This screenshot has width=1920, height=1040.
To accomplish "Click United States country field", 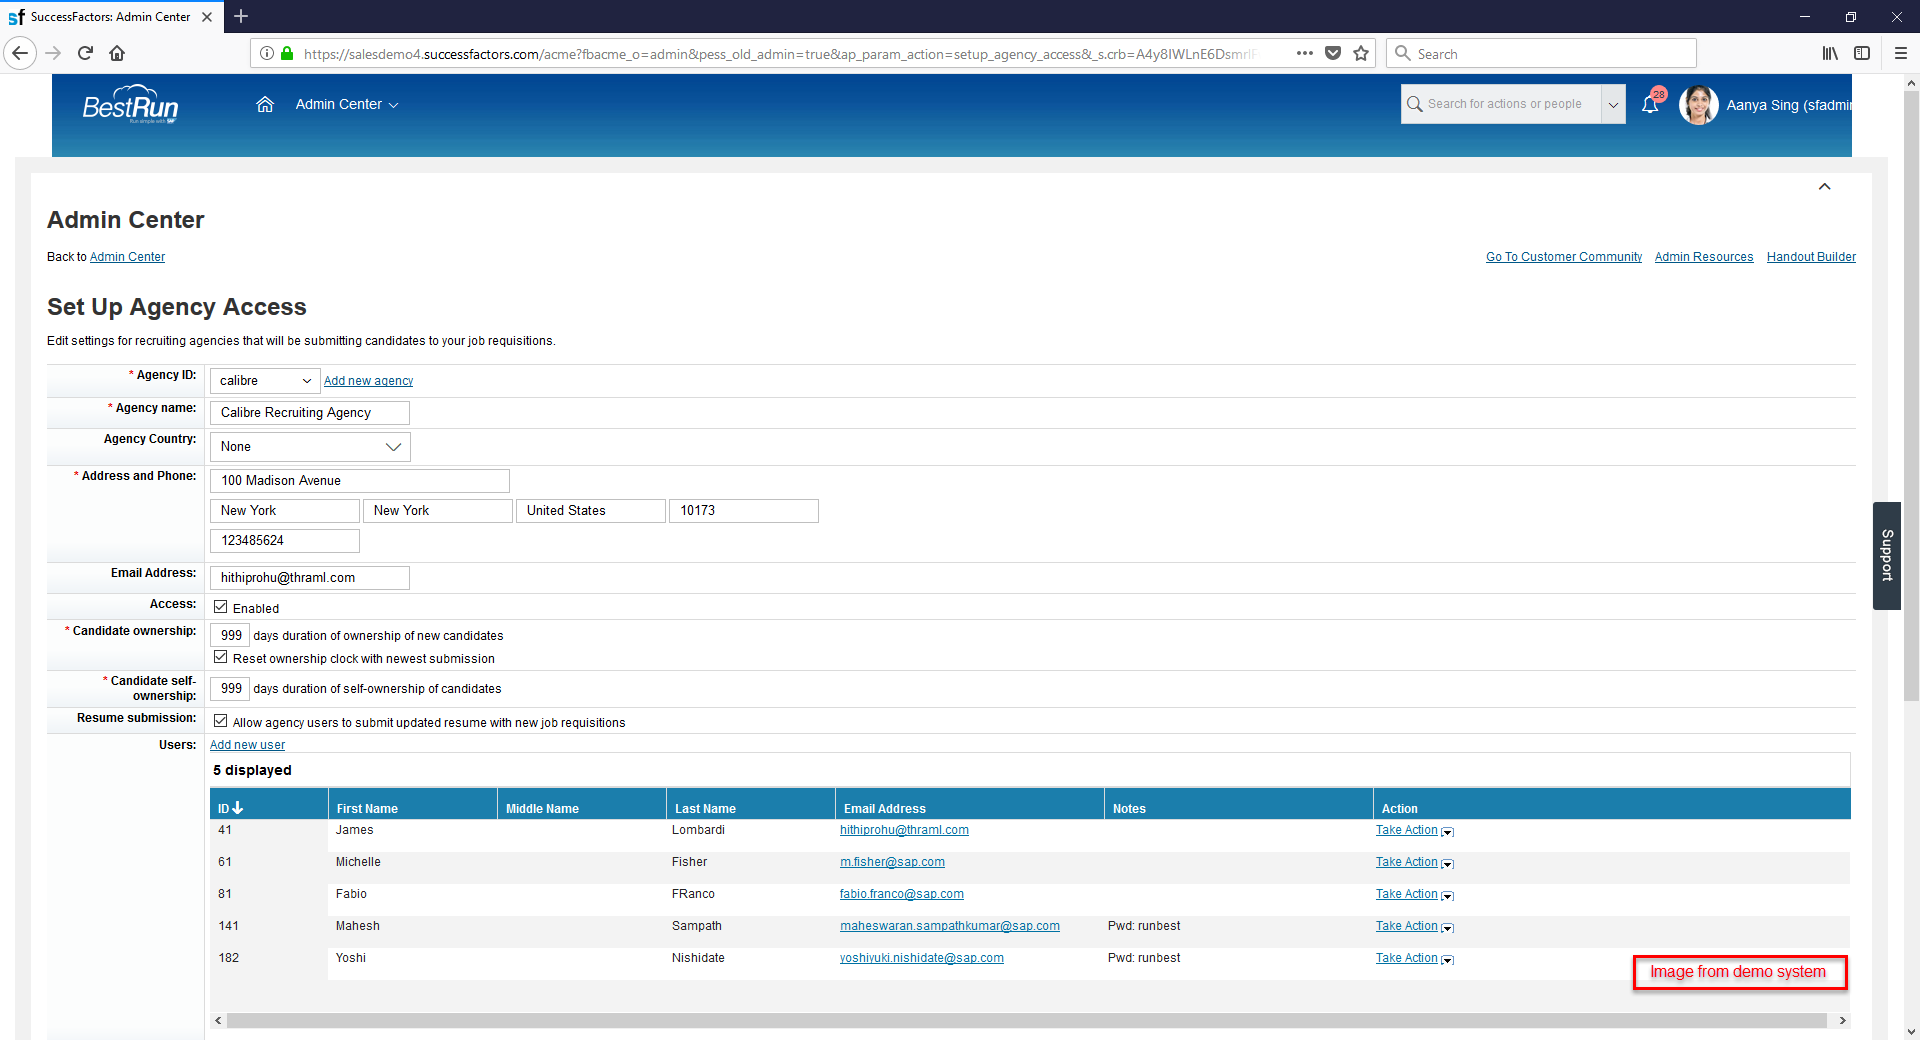I will click(591, 511).
